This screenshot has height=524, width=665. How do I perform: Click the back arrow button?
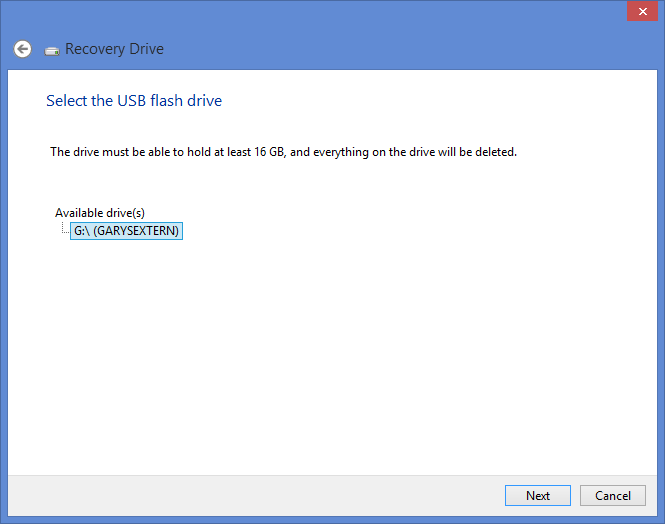[x=22, y=49]
